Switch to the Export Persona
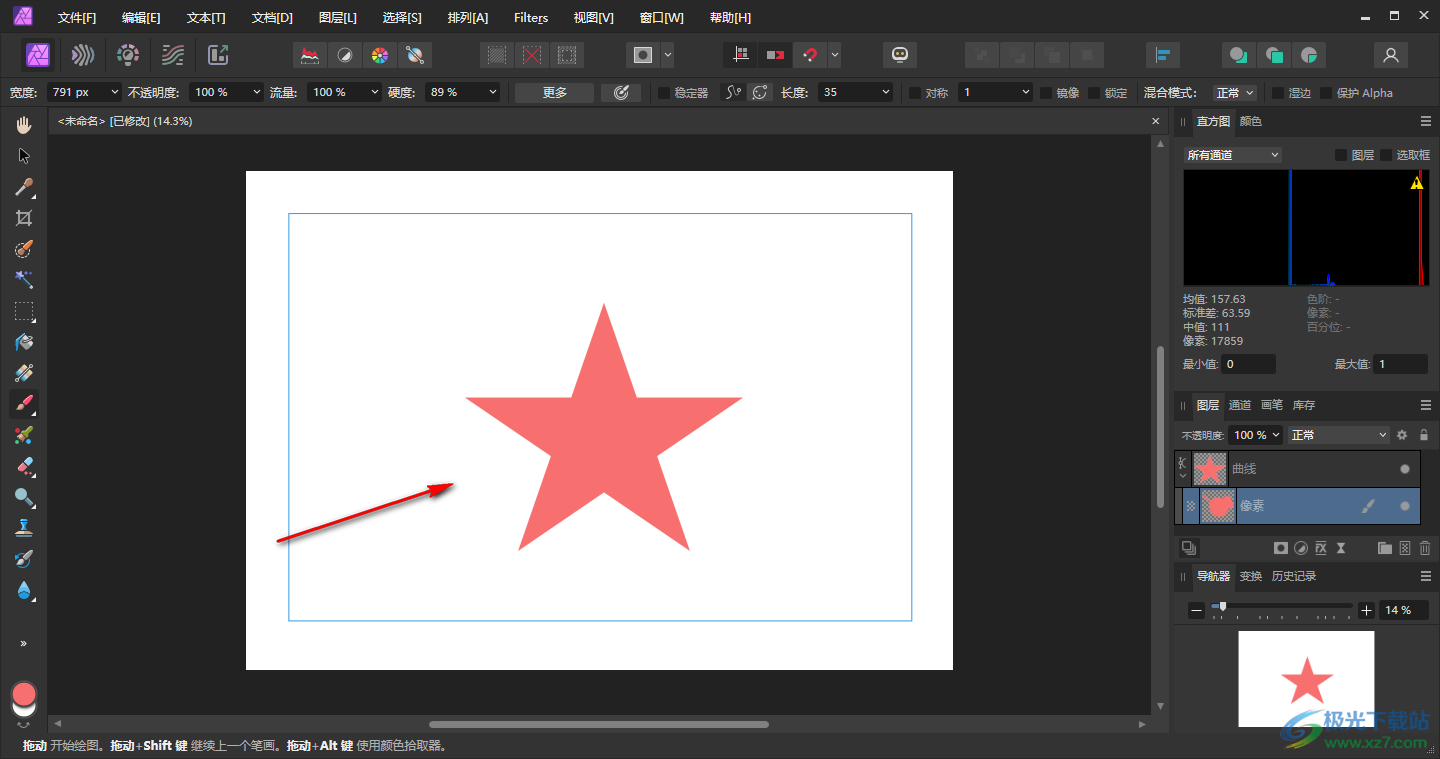Viewport: 1440px width, 759px height. tap(218, 55)
